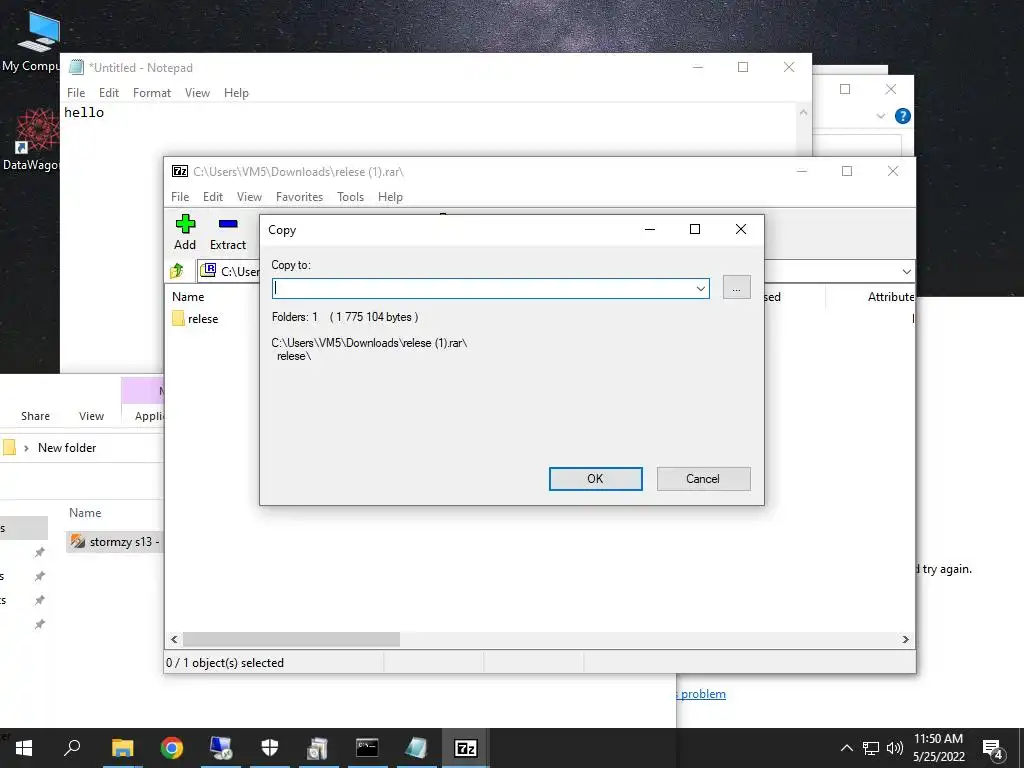Expand the Copy to path dropdown
This screenshot has height=768, width=1024.
point(701,288)
